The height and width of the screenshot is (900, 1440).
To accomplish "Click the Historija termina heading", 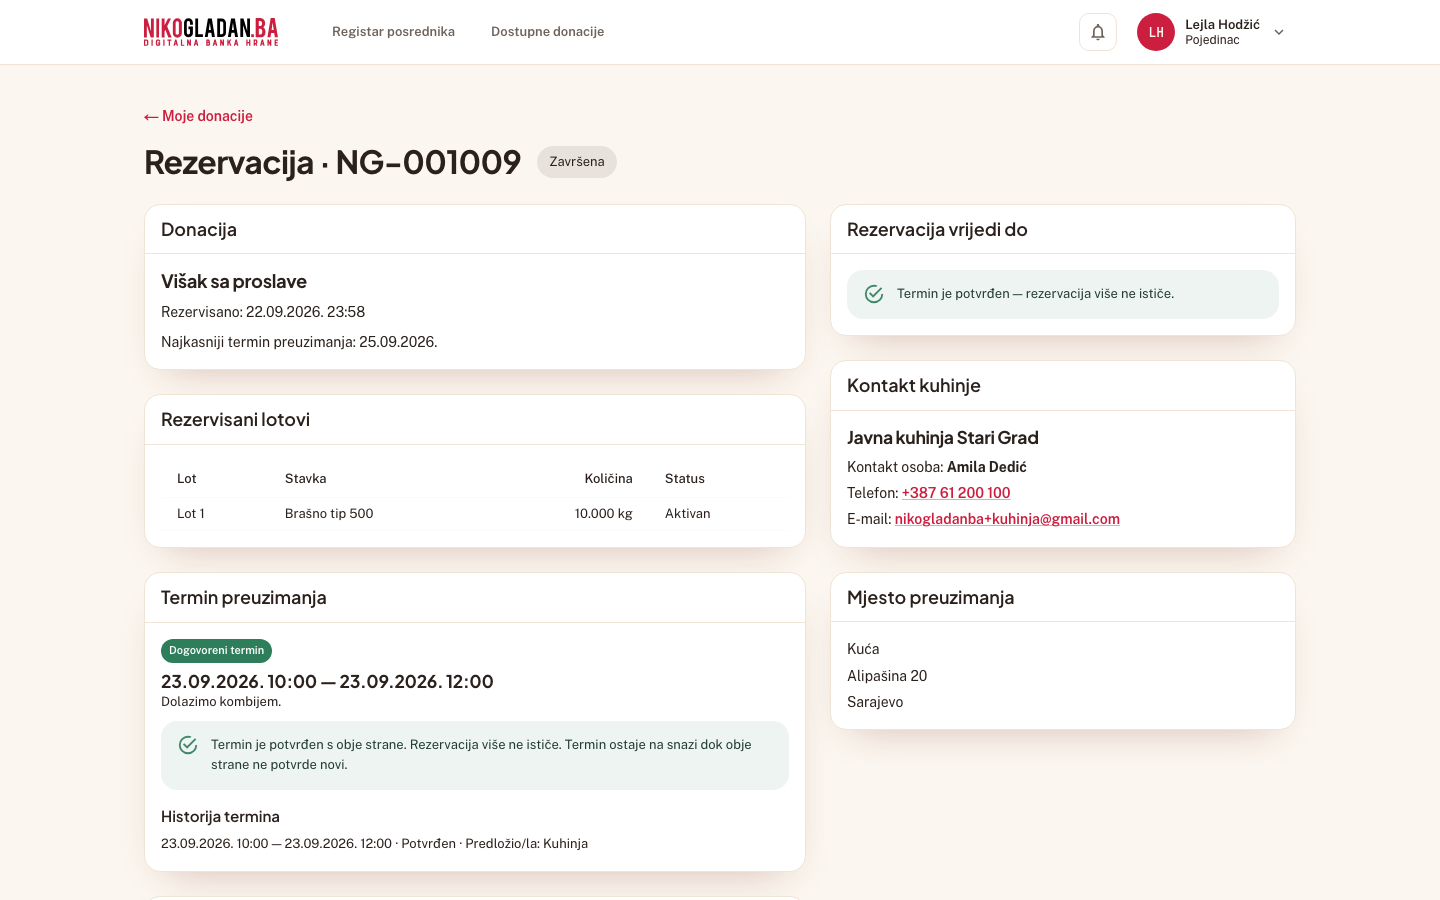I will pyautogui.click(x=220, y=817).
